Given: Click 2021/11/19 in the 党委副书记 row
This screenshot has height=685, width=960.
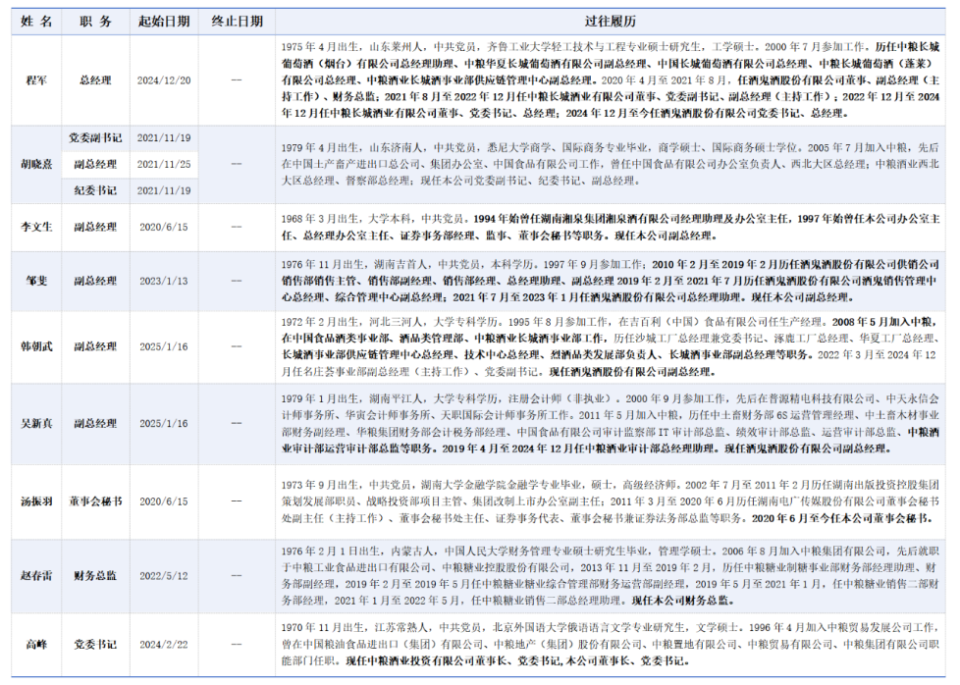Looking at the screenshot, I should (x=163, y=138).
